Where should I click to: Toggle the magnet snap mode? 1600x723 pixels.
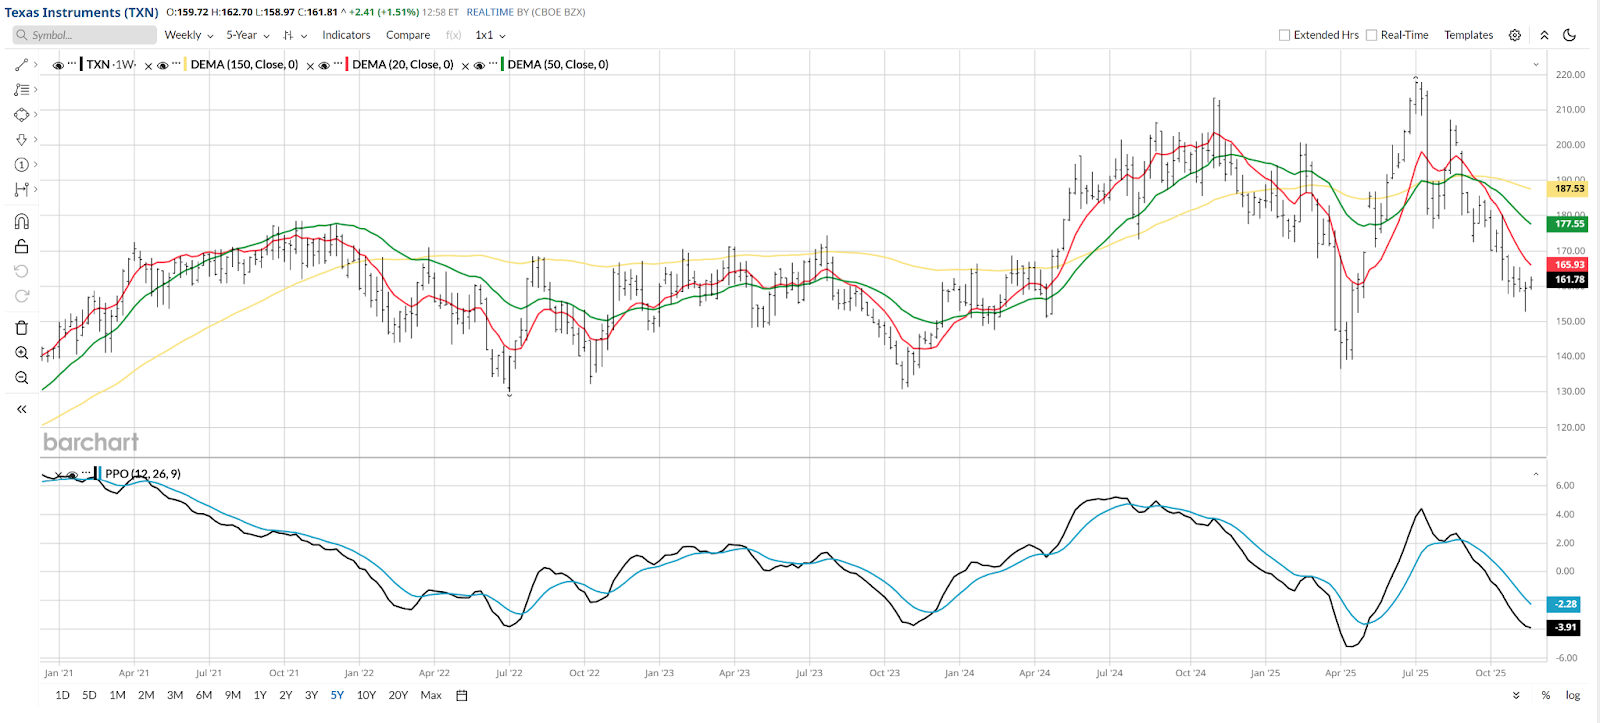[21, 221]
